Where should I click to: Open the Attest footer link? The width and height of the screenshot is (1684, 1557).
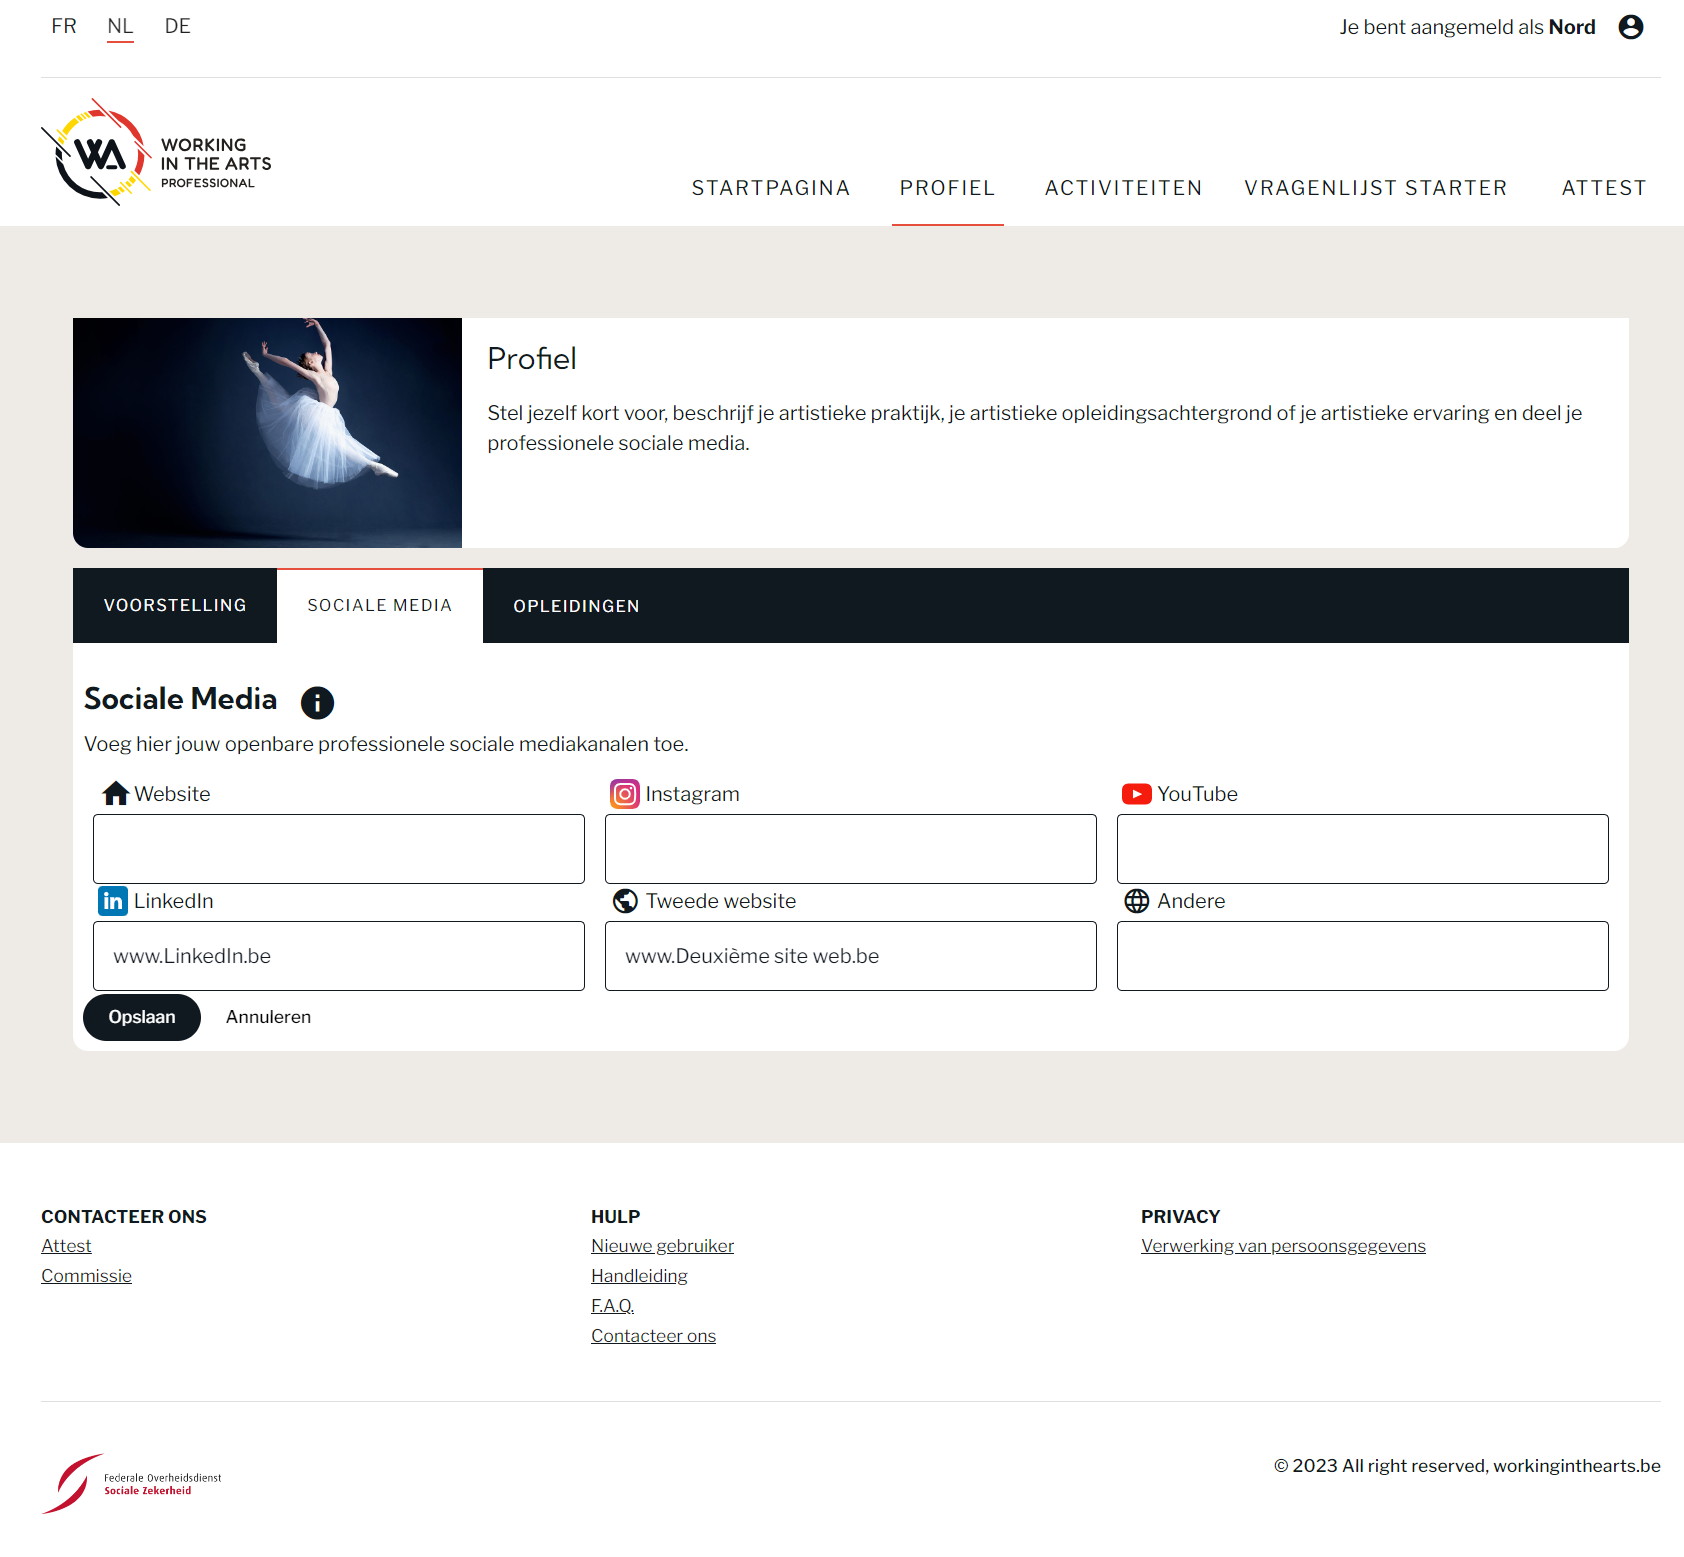[x=66, y=1246]
